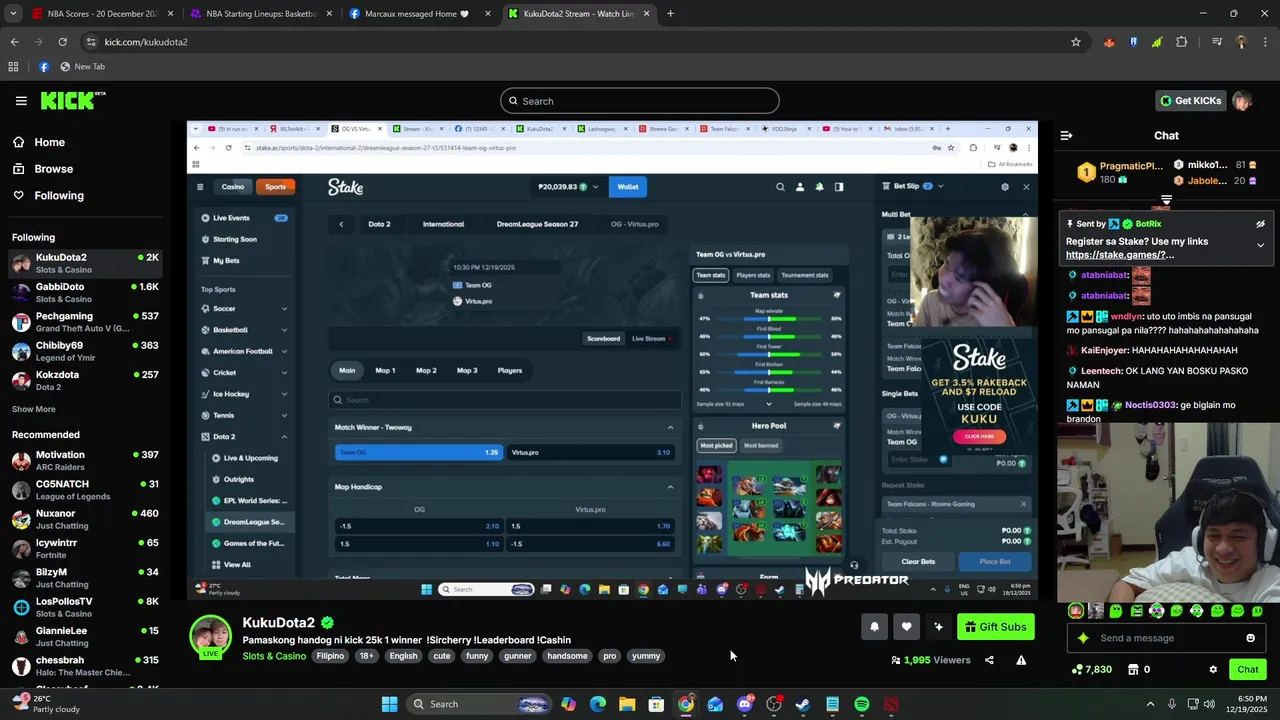Click the green Chat send button

pyautogui.click(x=1248, y=670)
